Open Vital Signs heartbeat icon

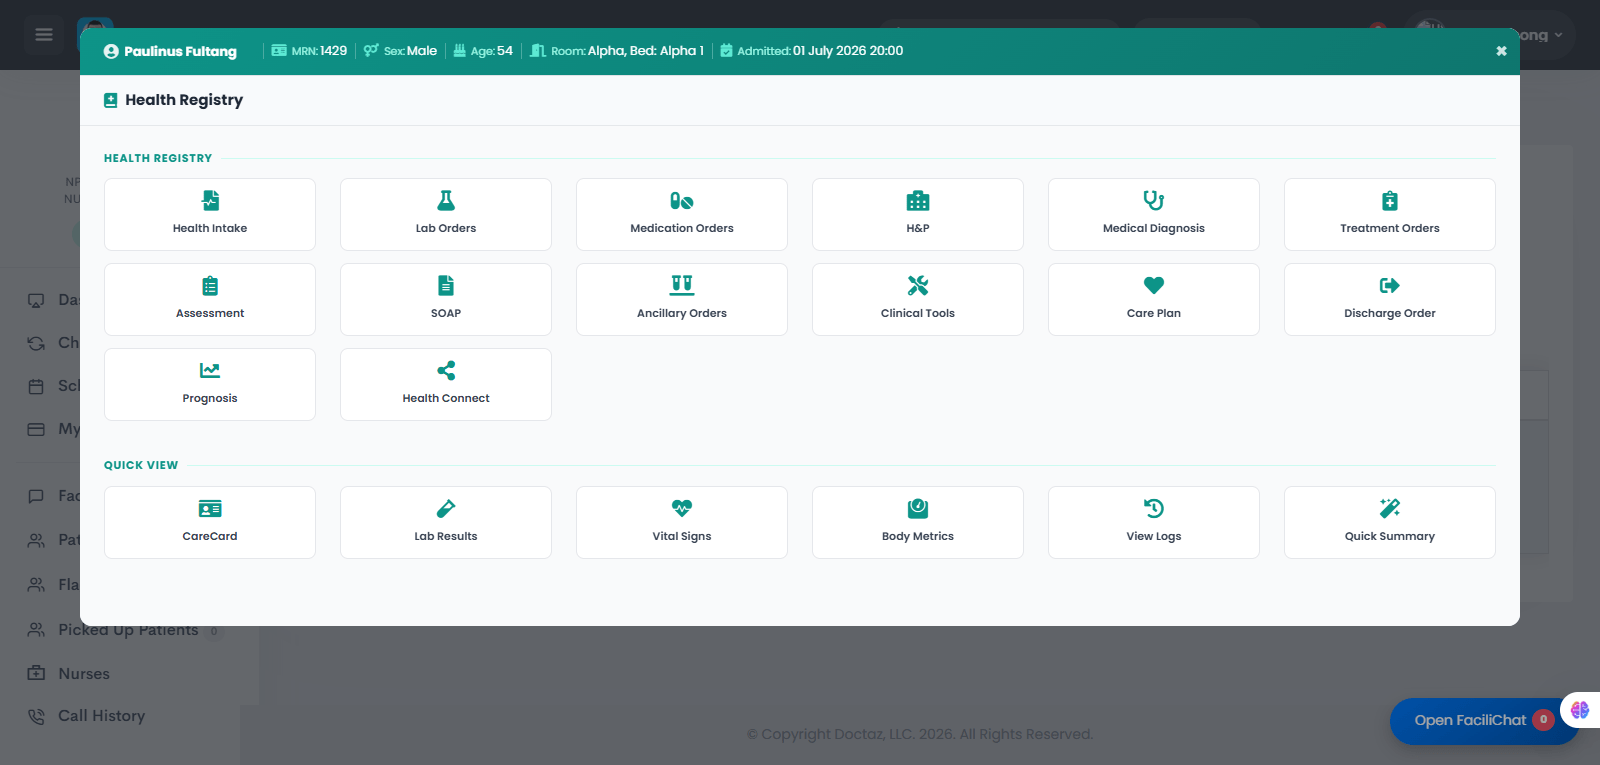(682, 508)
